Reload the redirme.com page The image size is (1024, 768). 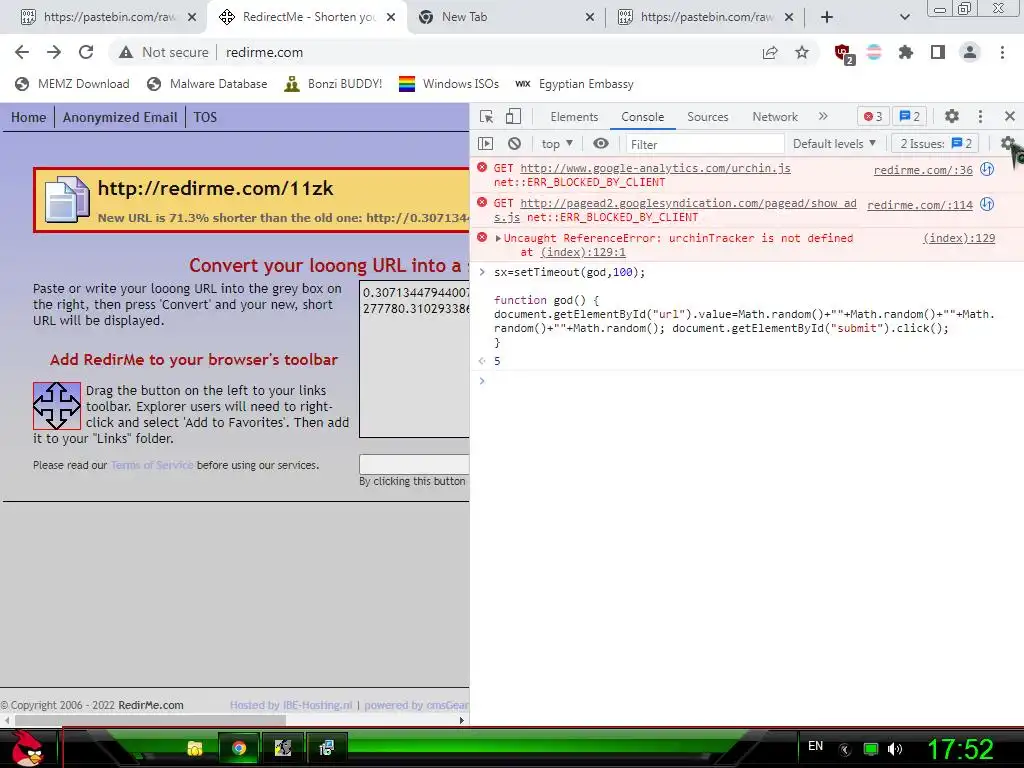point(86,52)
